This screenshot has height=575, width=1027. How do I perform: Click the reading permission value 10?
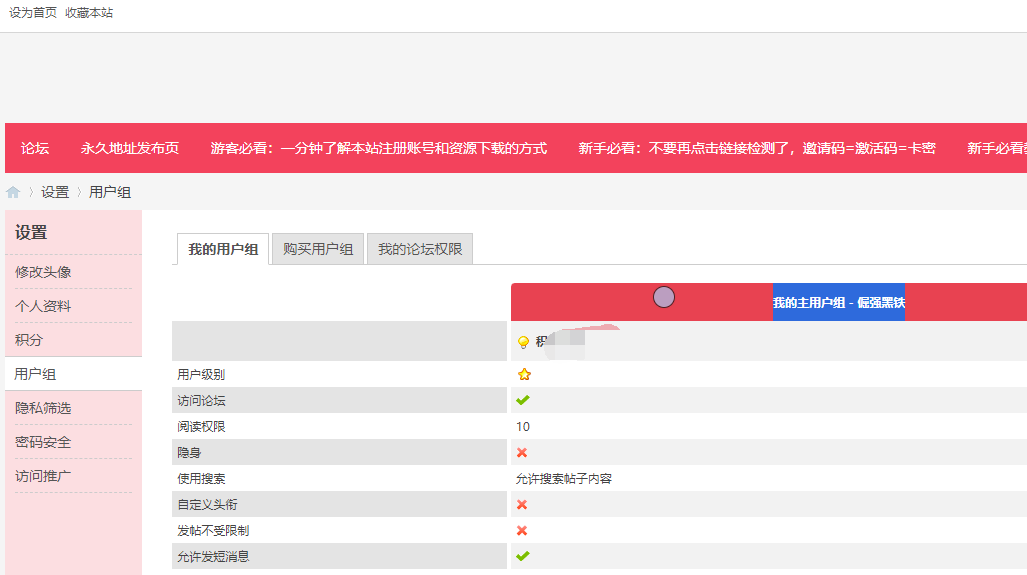click(x=523, y=426)
